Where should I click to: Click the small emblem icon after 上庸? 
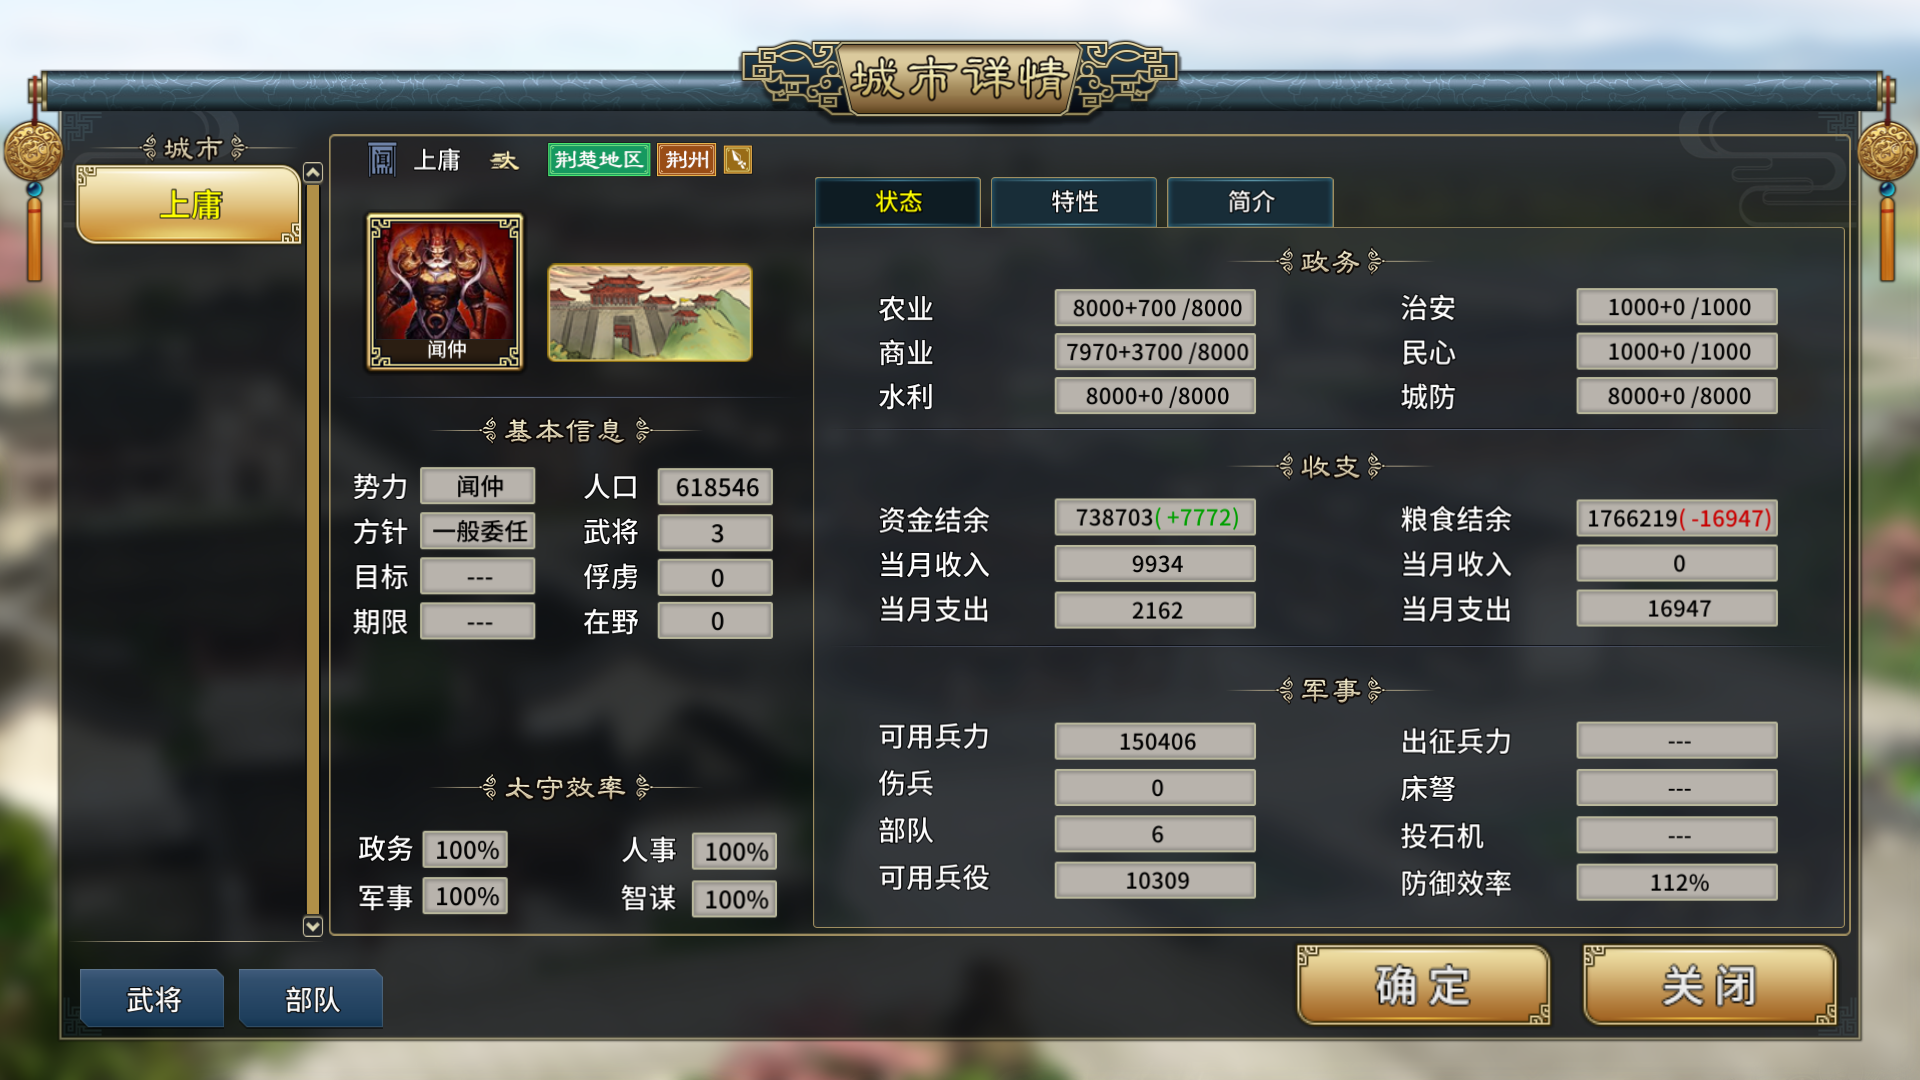(x=504, y=161)
